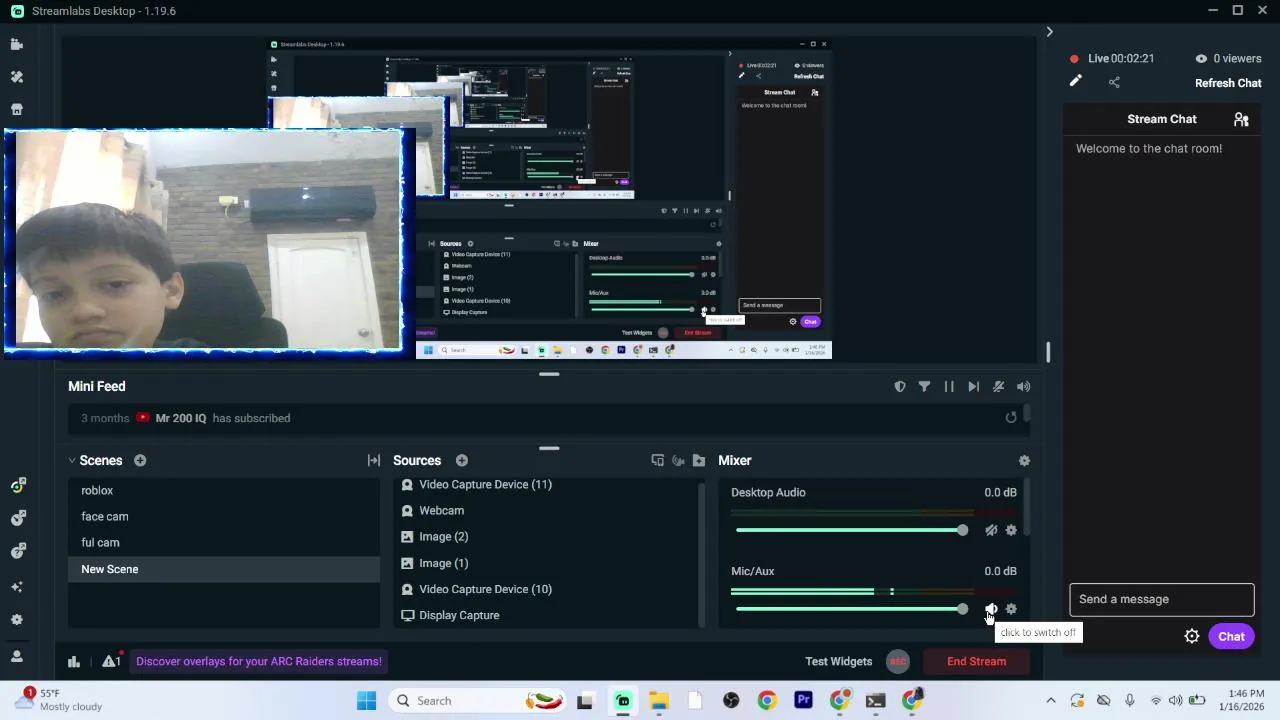Viewport: 1280px width, 720px height.
Task: Open Desktop Audio source settings gear
Action: click(1011, 530)
